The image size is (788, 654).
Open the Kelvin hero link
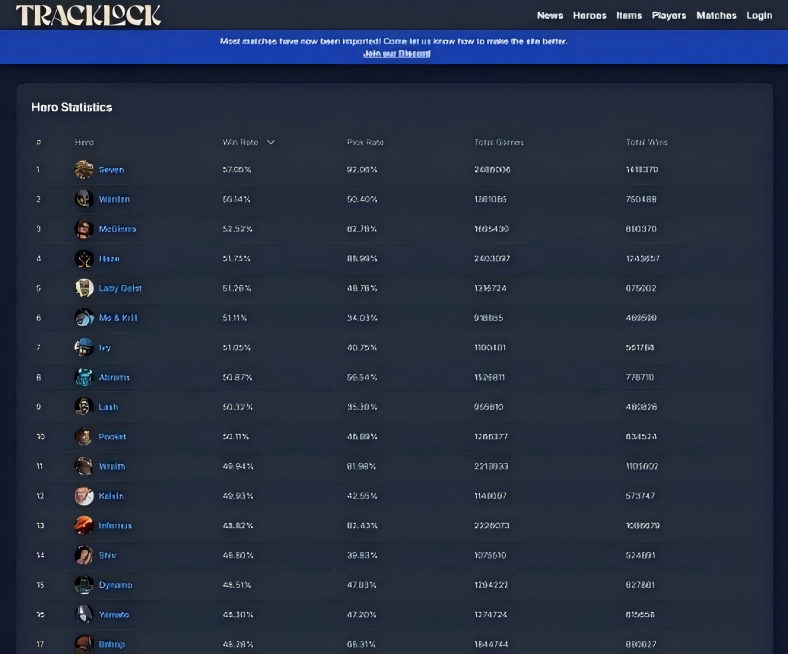pos(111,496)
